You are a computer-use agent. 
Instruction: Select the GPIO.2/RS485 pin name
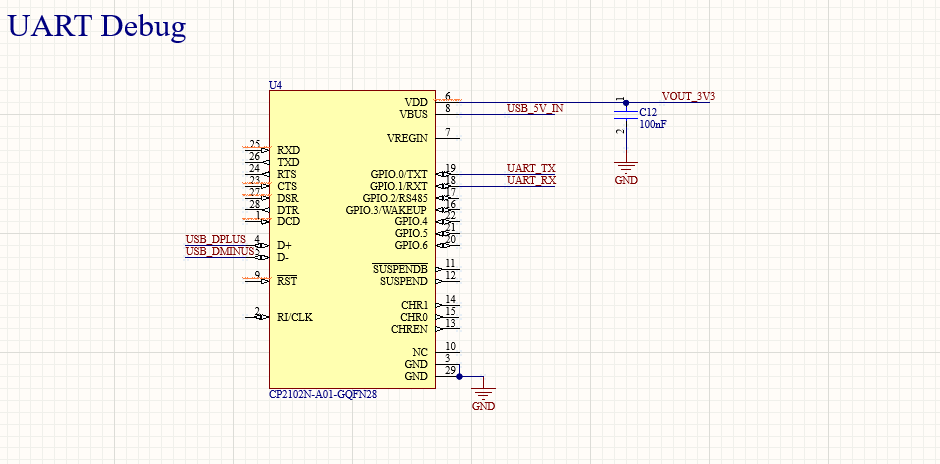[x=395, y=198]
